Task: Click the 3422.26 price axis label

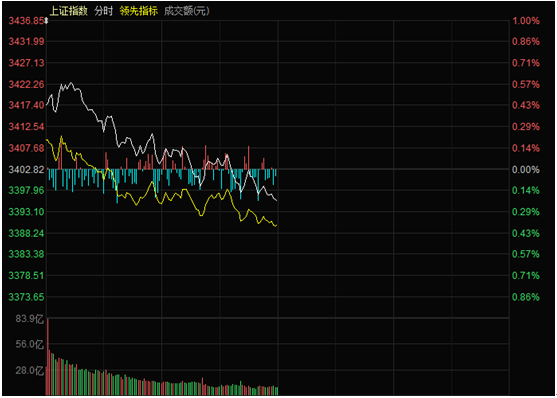Action: click(27, 85)
